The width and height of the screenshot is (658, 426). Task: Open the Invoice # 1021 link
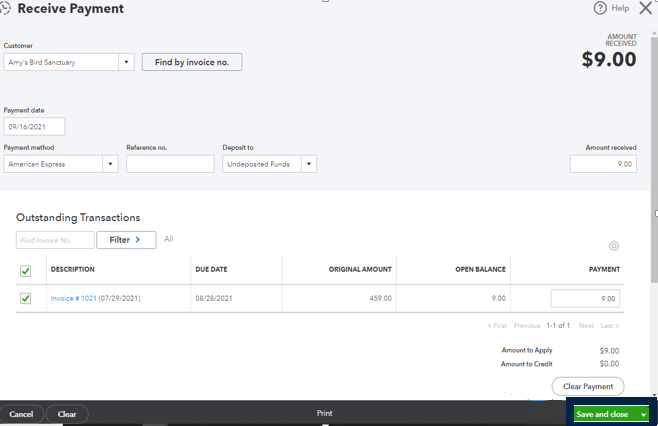[x=73, y=298]
